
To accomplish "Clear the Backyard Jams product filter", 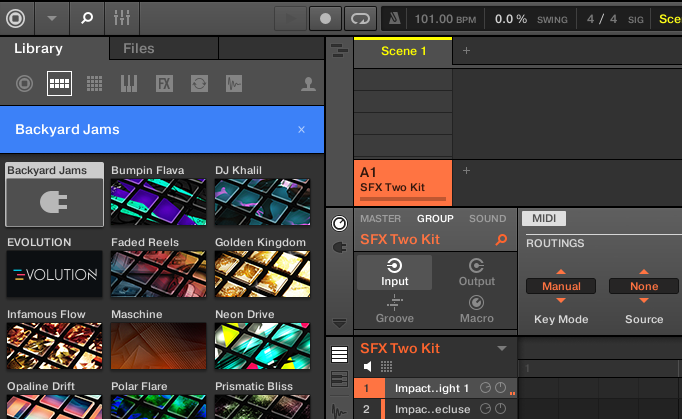I will click(301, 130).
